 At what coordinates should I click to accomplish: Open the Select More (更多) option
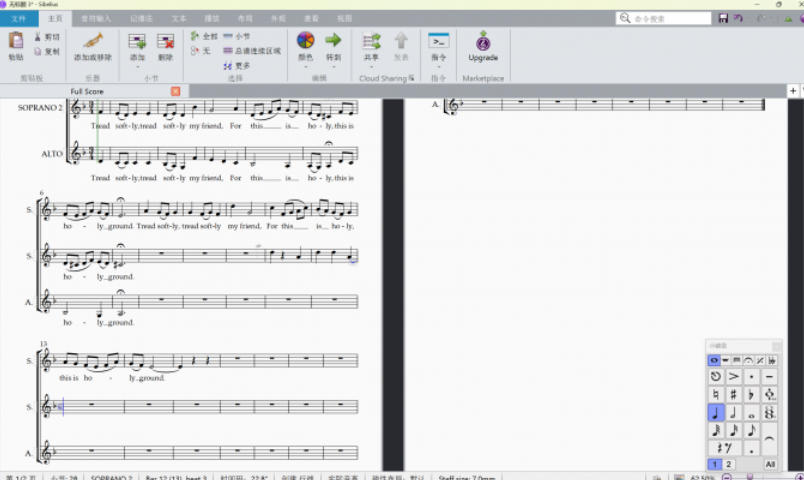point(237,66)
